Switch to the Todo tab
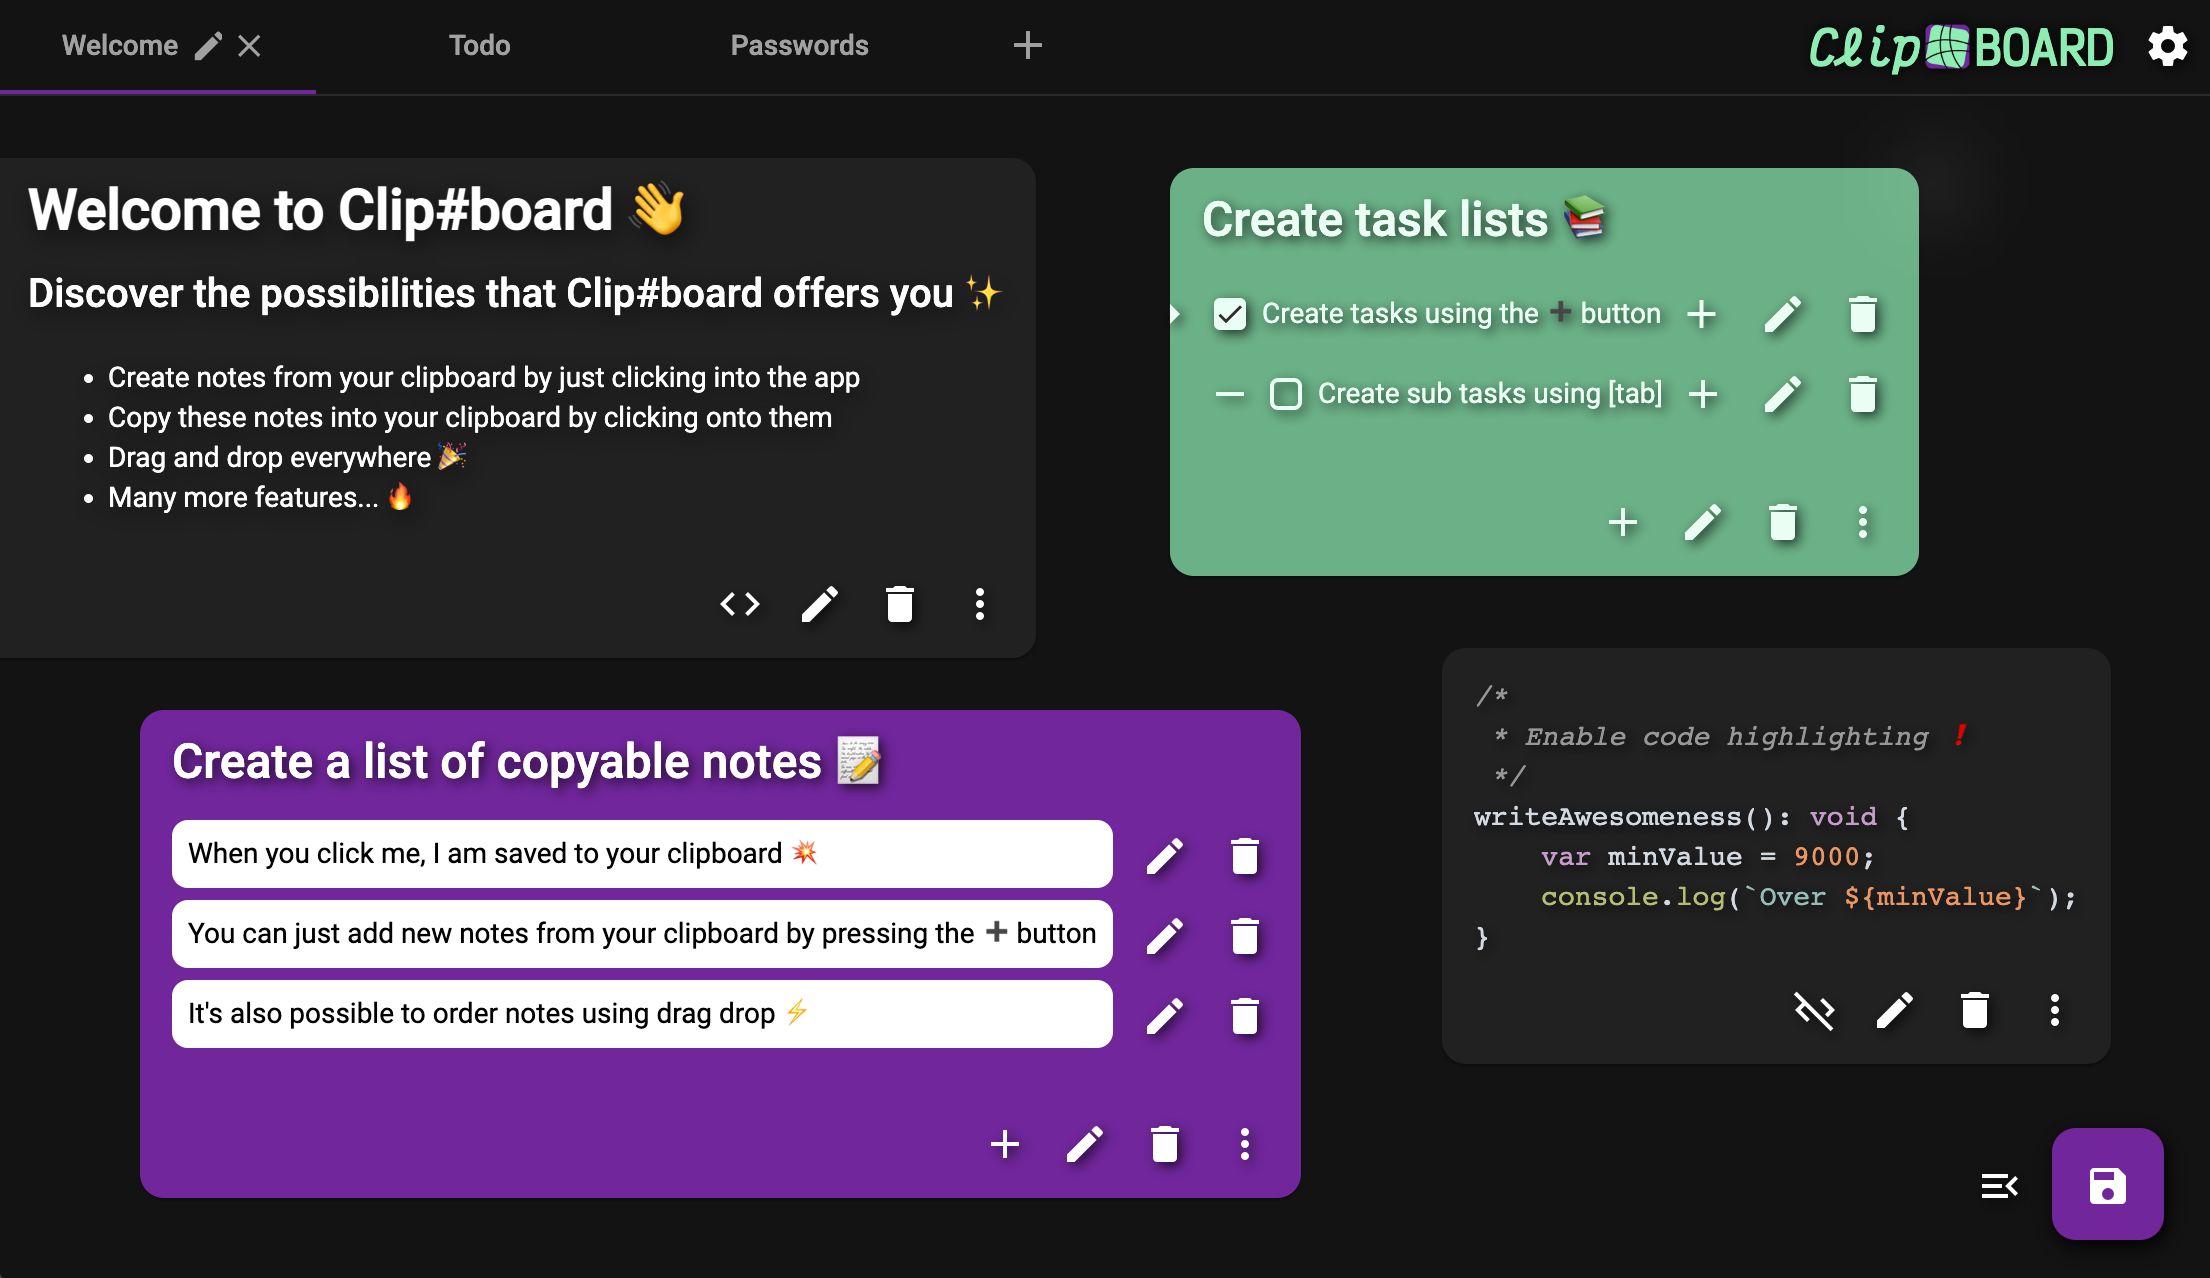This screenshot has height=1278, width=2210. click(x=481, y=46)
